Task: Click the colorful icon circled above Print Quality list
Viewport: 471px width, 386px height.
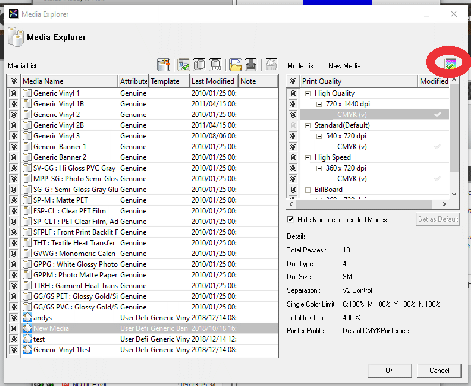Action: (450, 63)
